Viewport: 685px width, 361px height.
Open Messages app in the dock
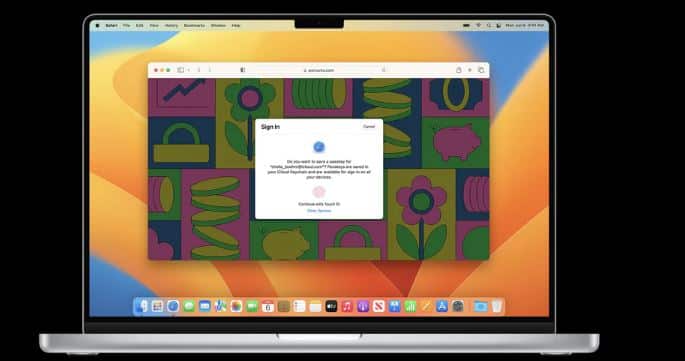pyautogui.click(x=189, y=306)
